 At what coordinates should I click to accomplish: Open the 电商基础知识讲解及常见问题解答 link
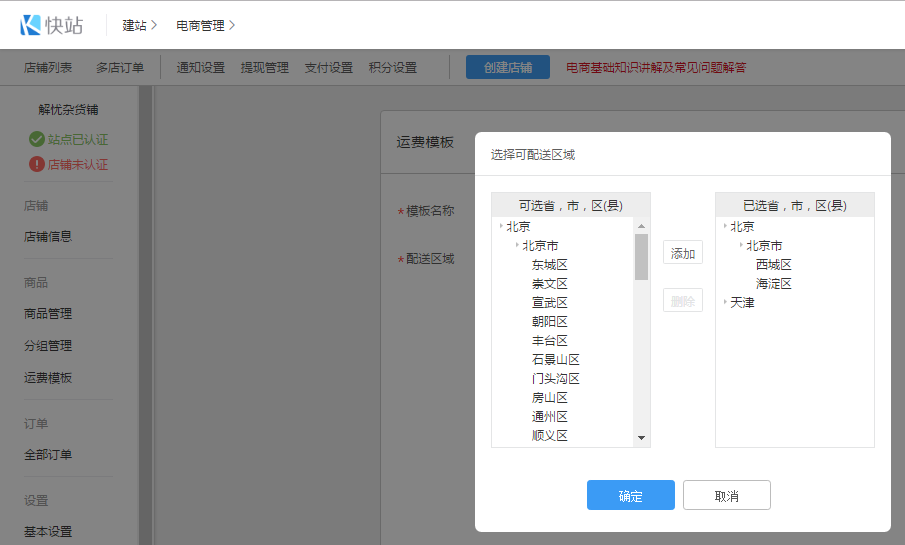(656, 68)
